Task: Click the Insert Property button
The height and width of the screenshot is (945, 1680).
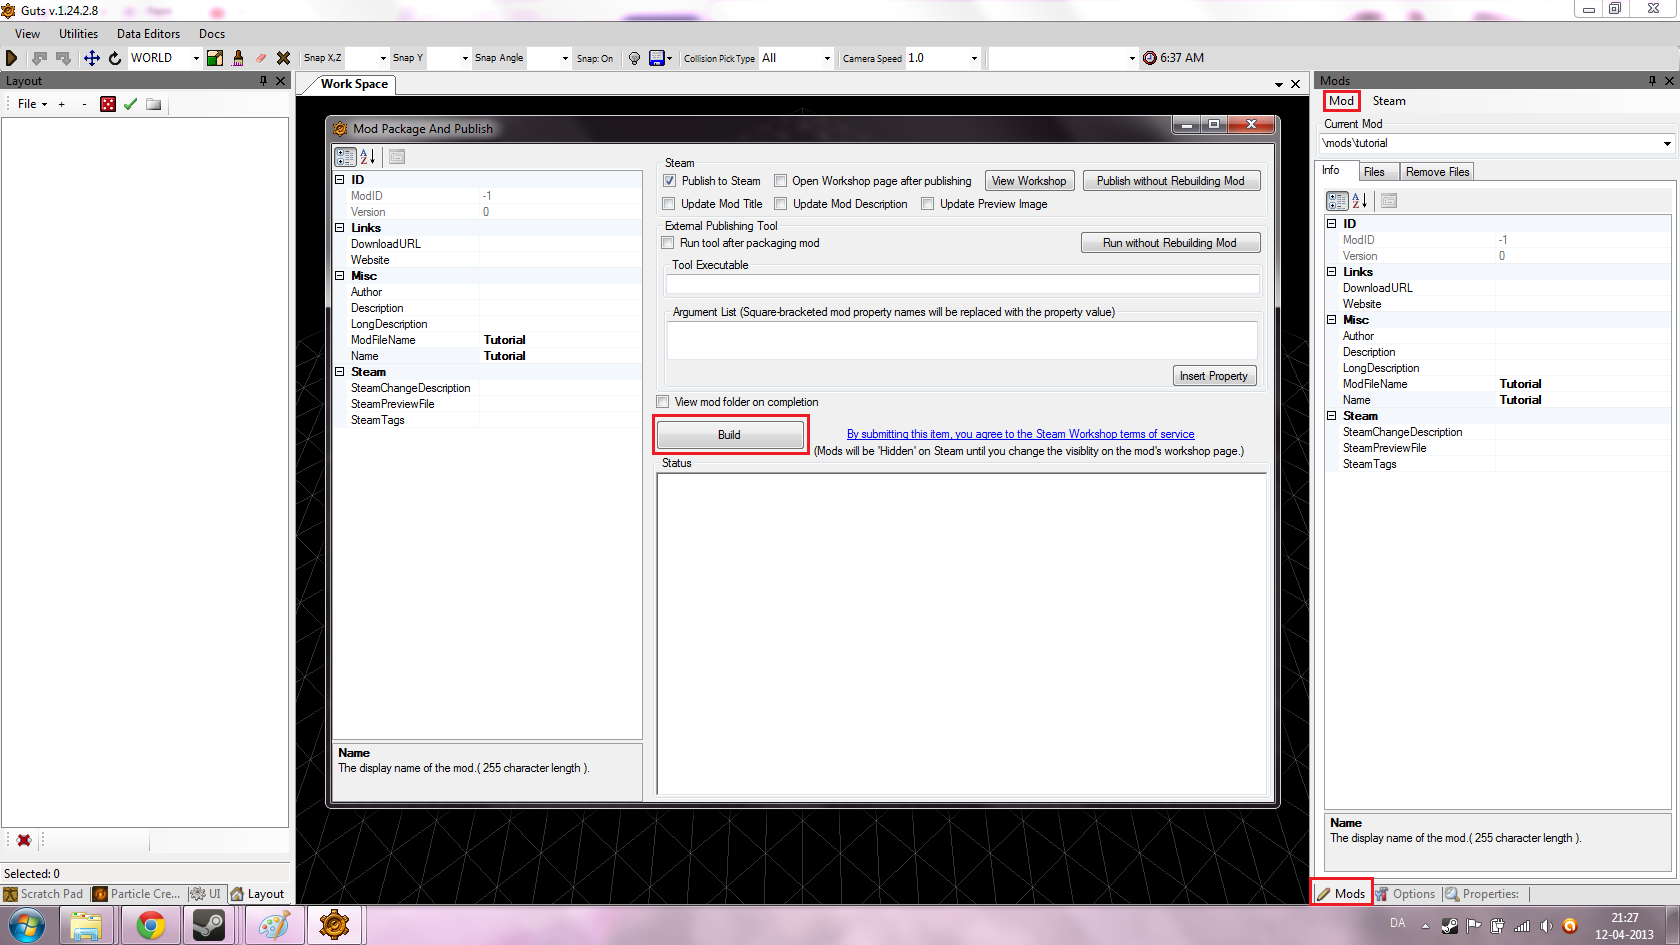Action: pos(1214,376)
